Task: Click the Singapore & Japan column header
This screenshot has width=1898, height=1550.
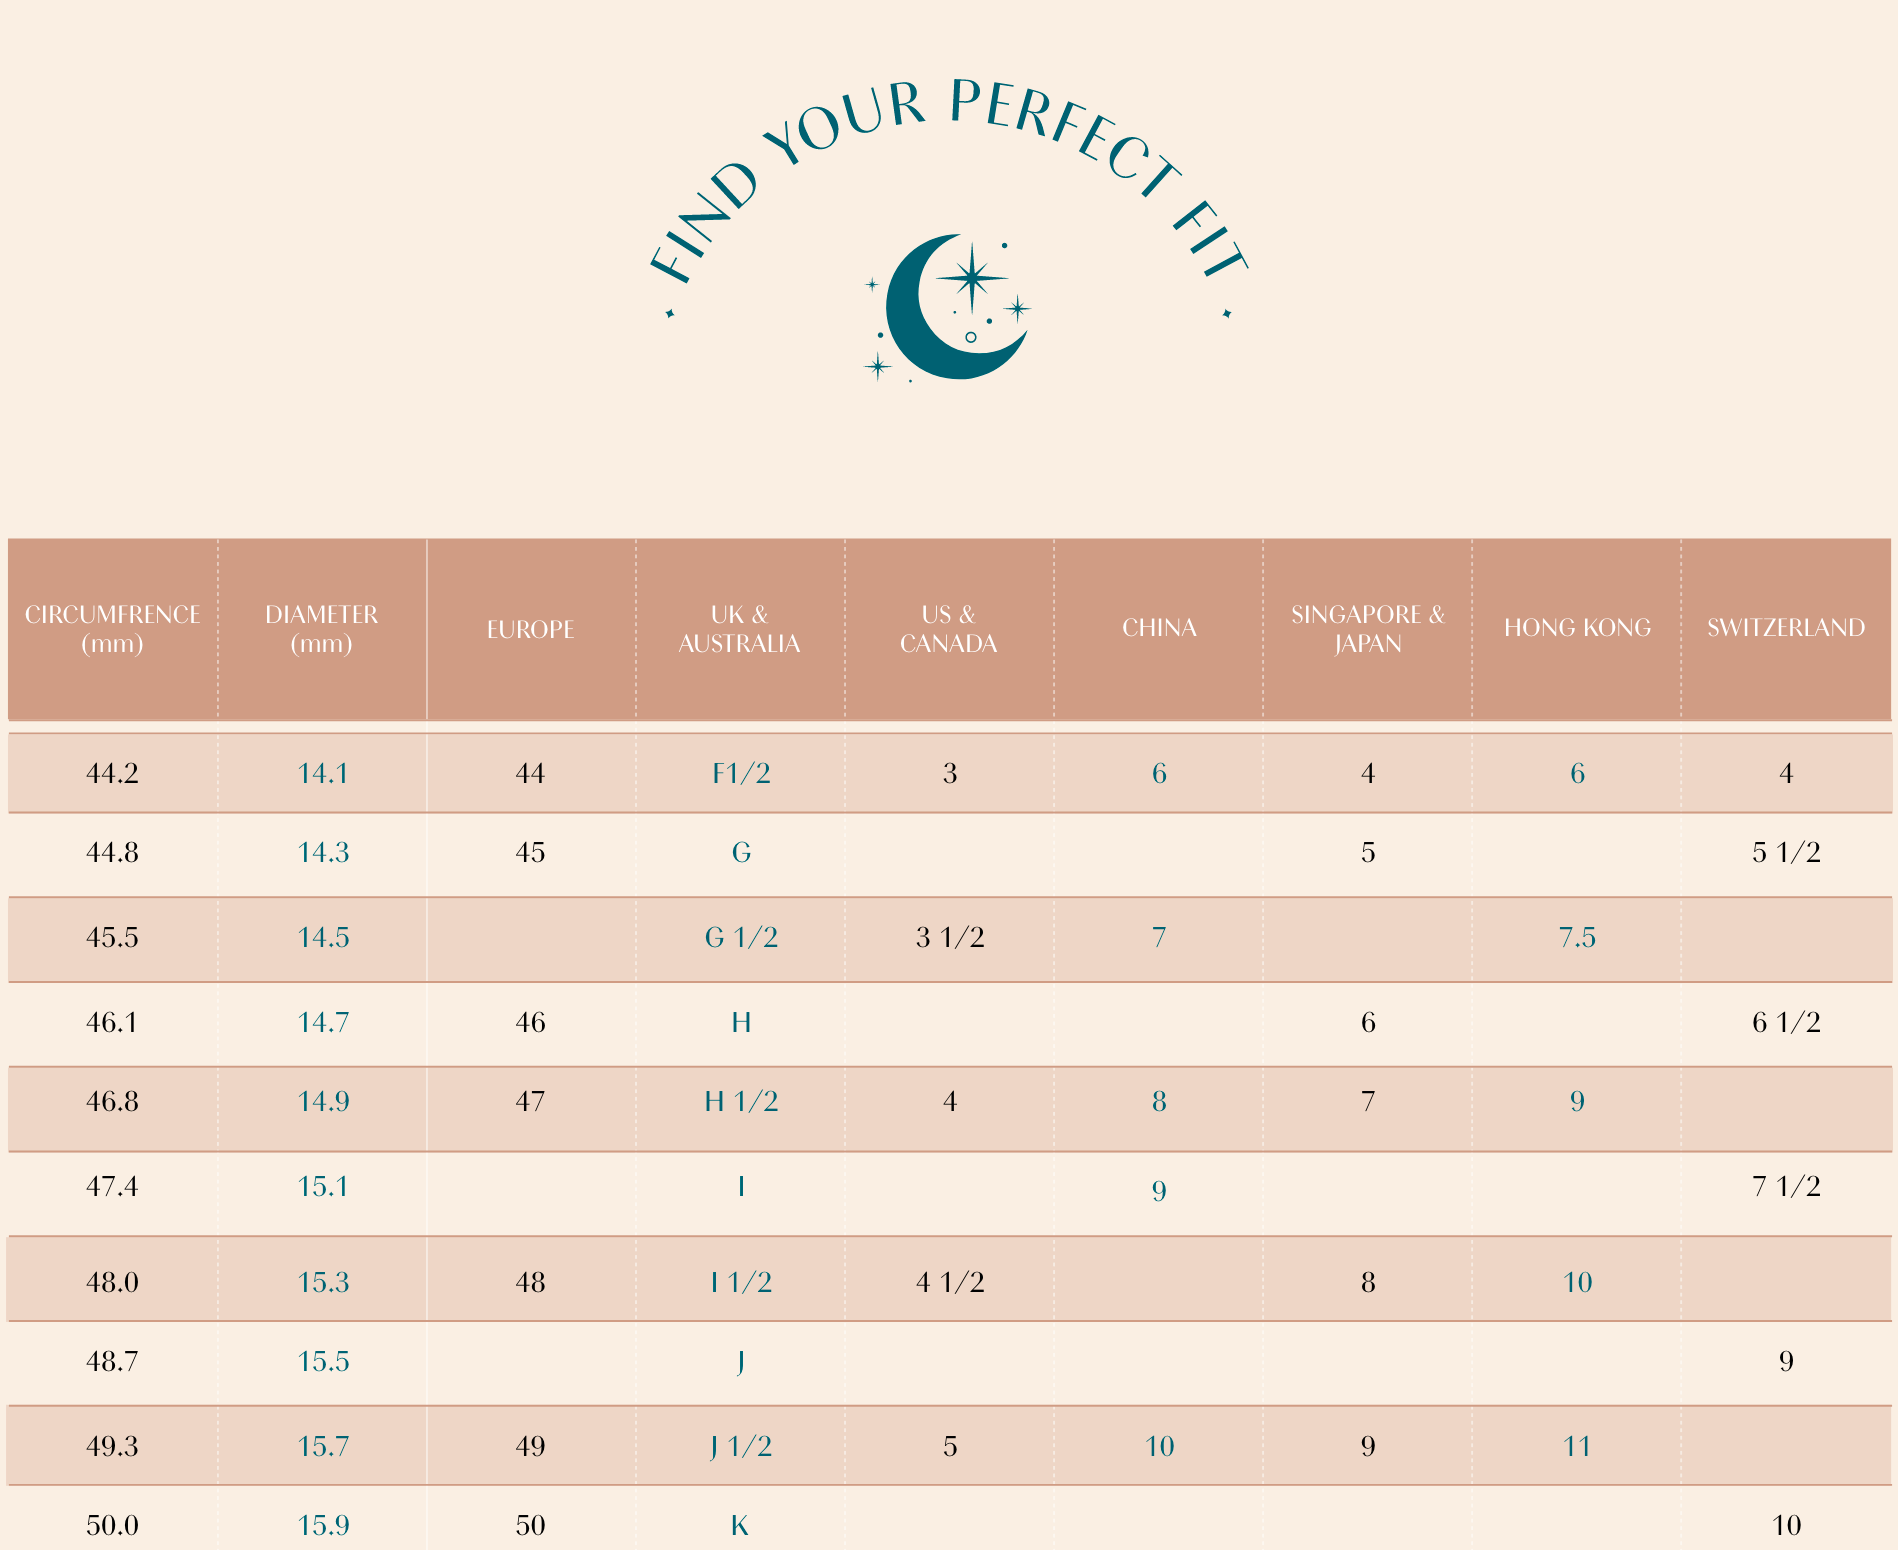Action: (x=1367, y=629)
